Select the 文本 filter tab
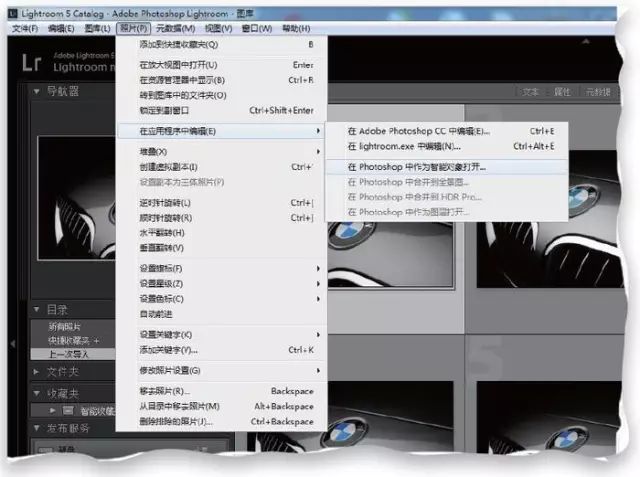 point(531,92)
